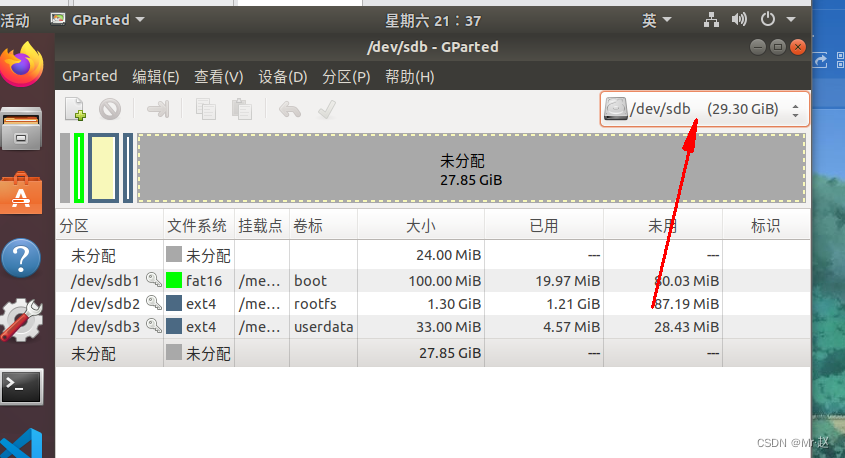This screenshot has width=845, height=458.
Task: Launch Firefox from the dock
Action: (22, 64)
